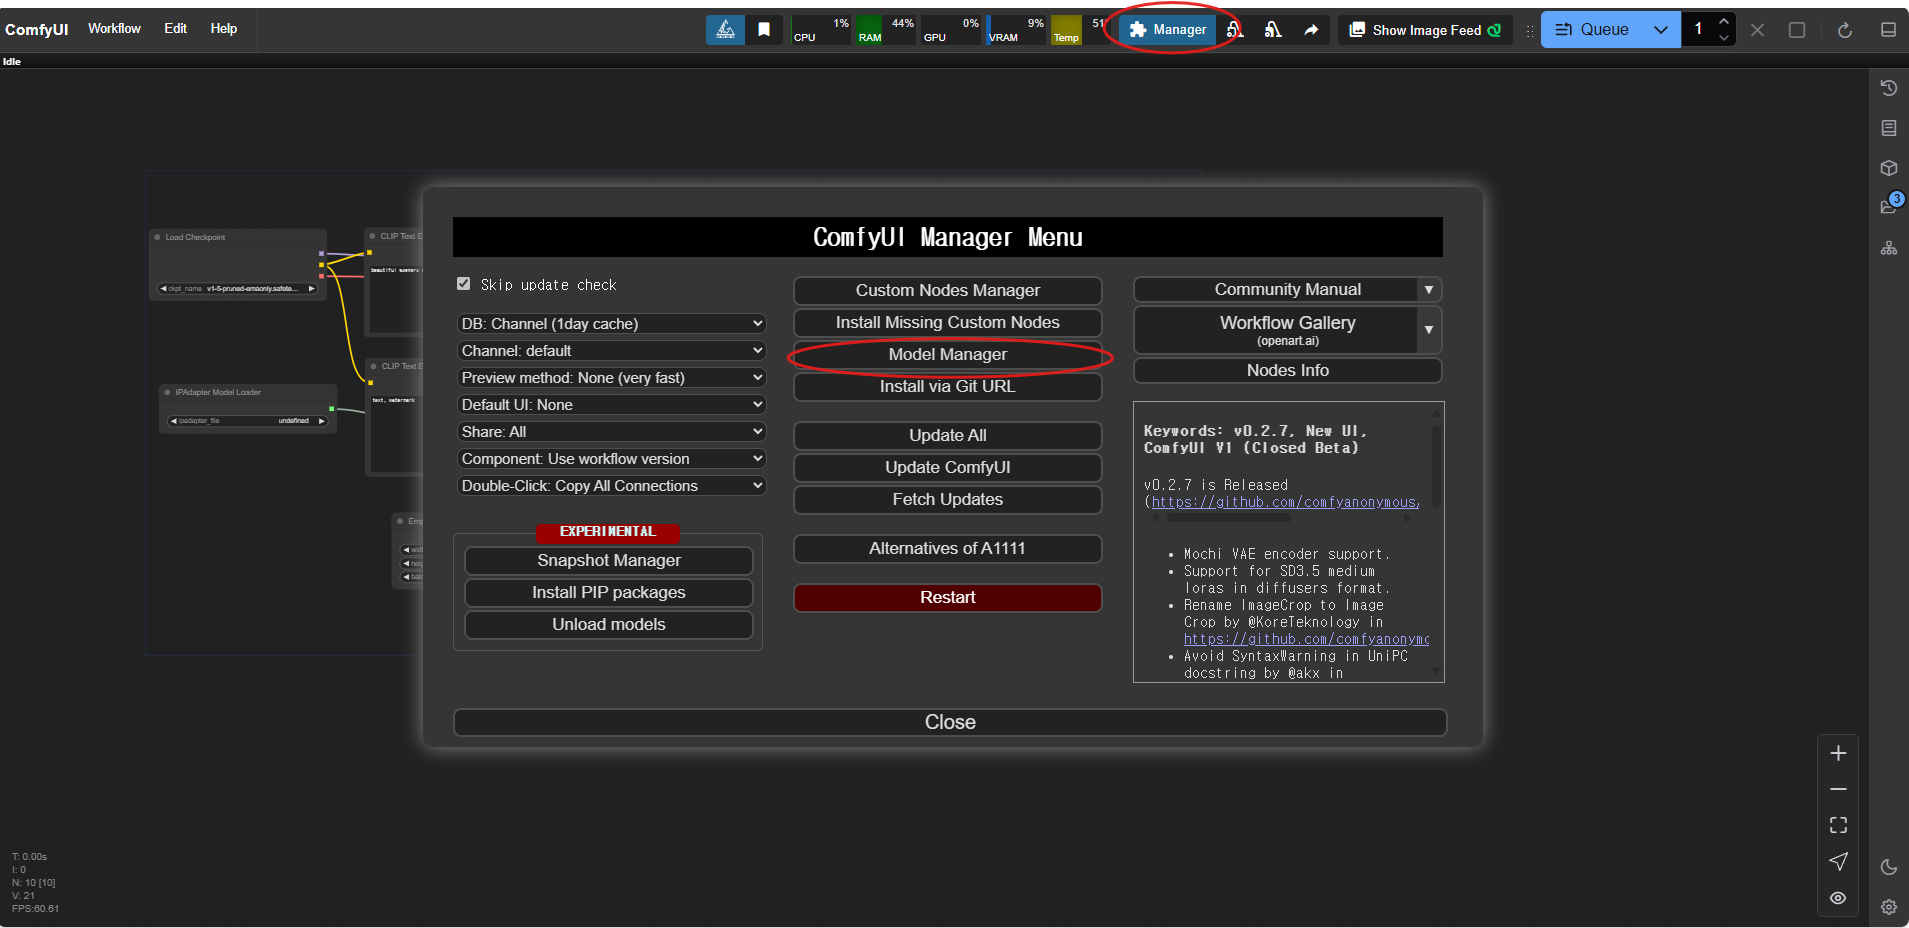1909x928 pixels.
Task: Toggle the bottom panel icon
Action: 1888,30
